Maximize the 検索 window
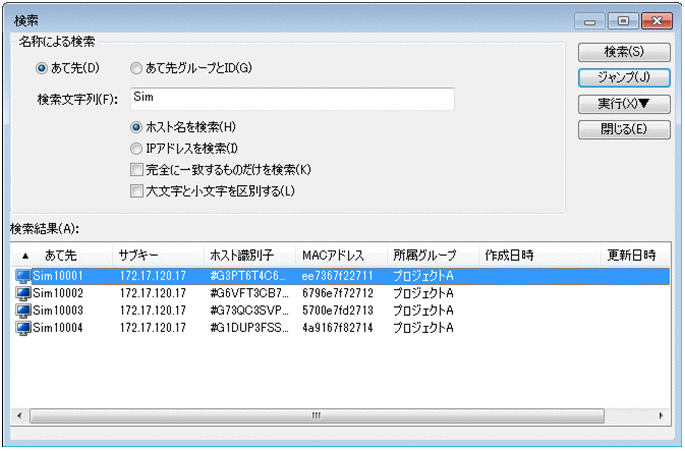685x451 pixels. [x=623, y=21]
